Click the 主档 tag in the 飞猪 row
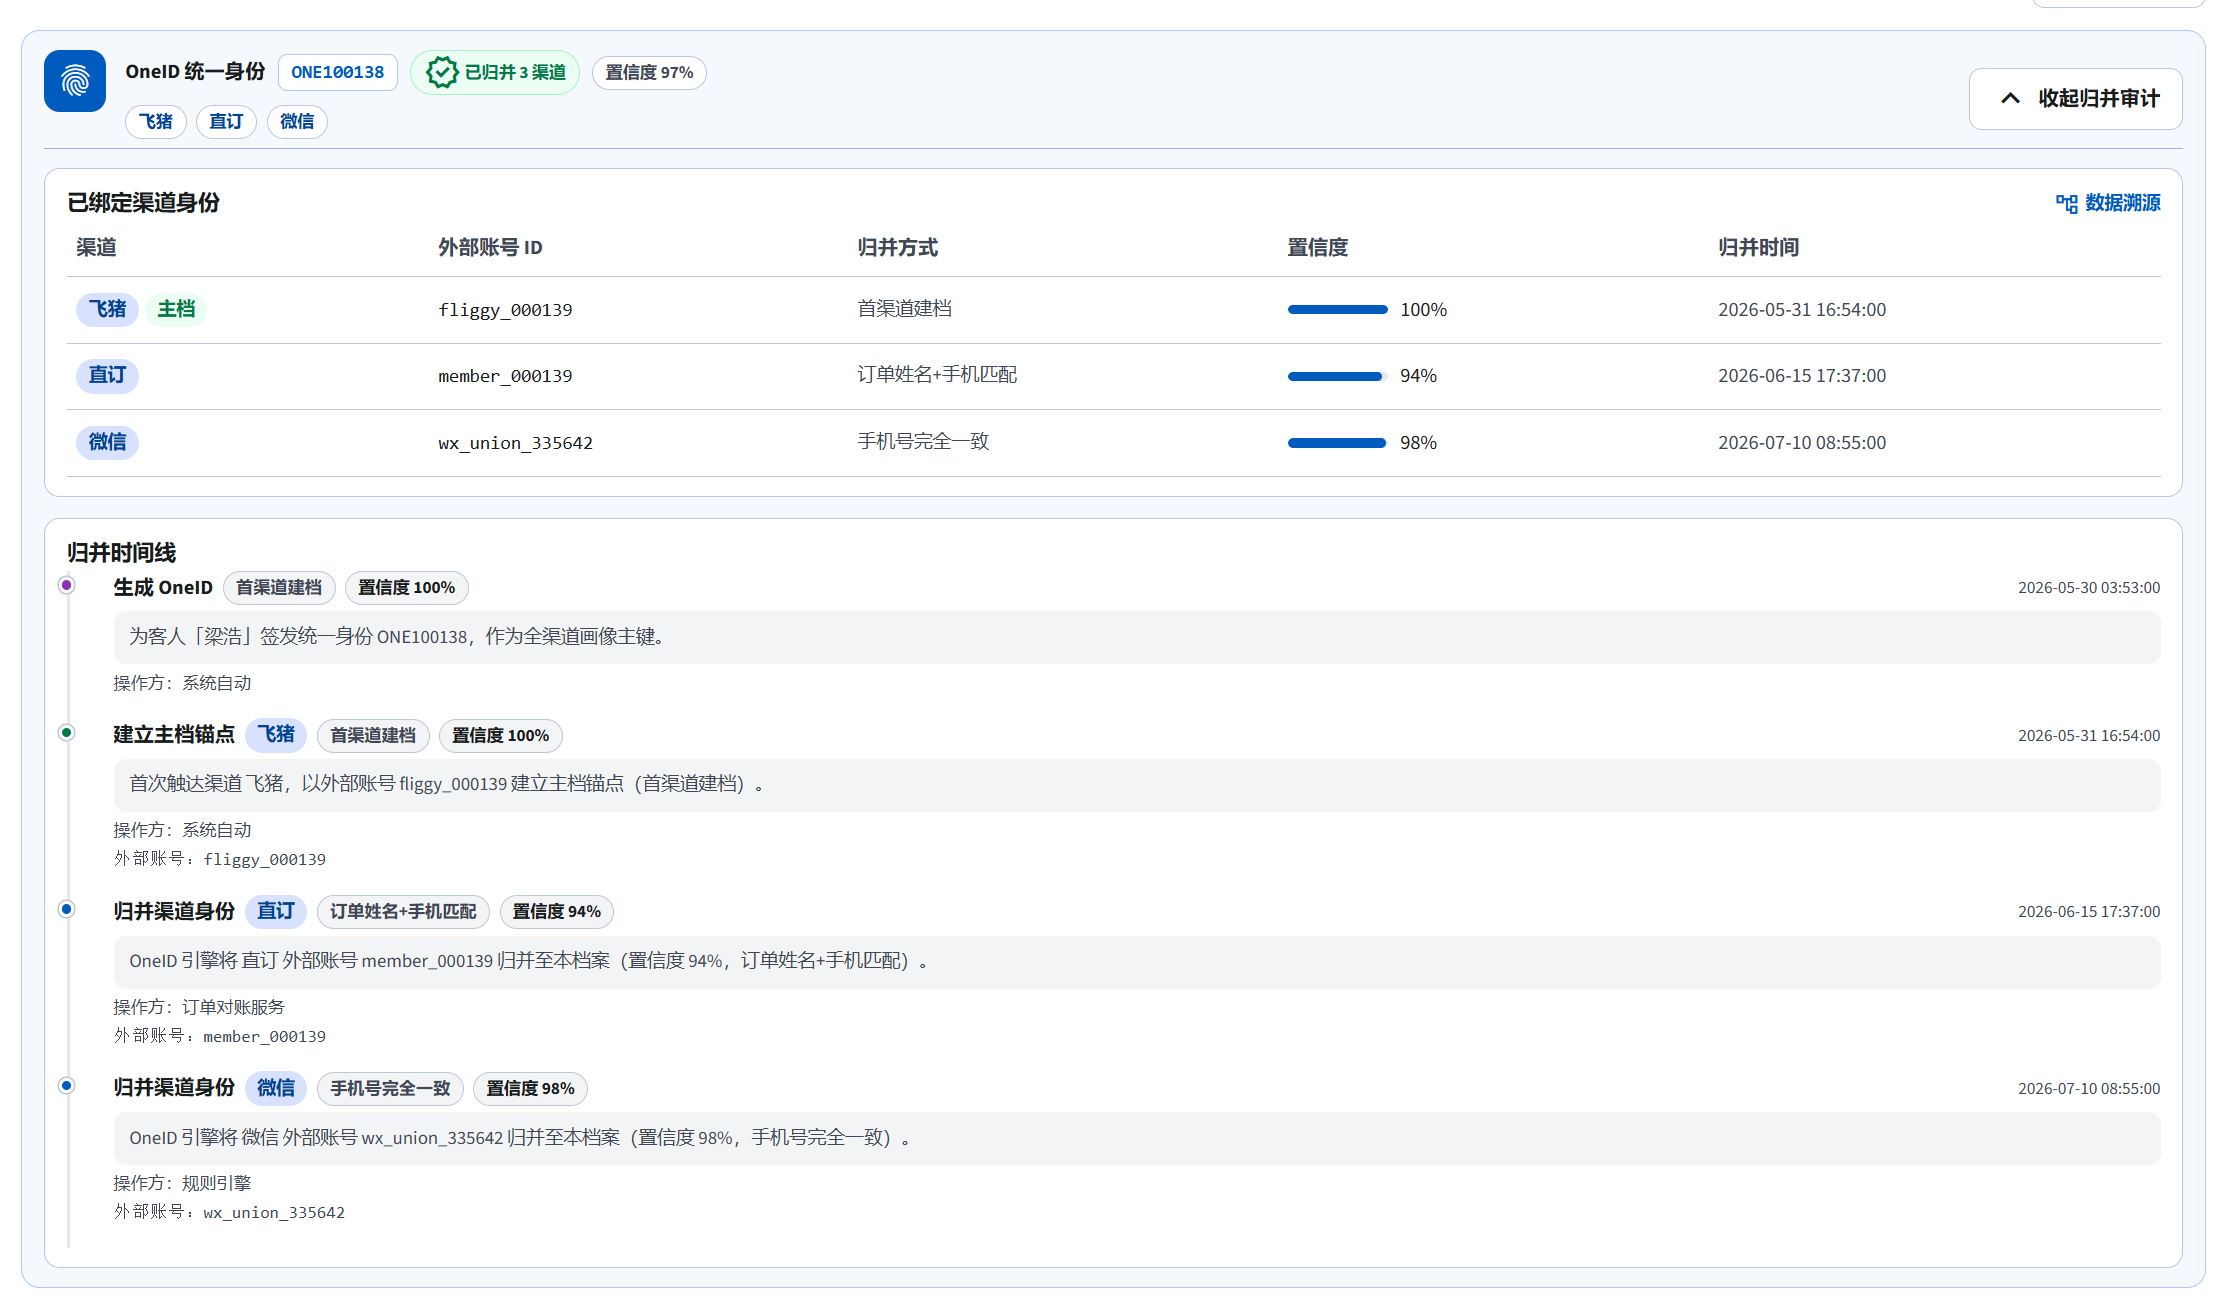Viewport: 2218px width, 1295px height. point(176,309)
